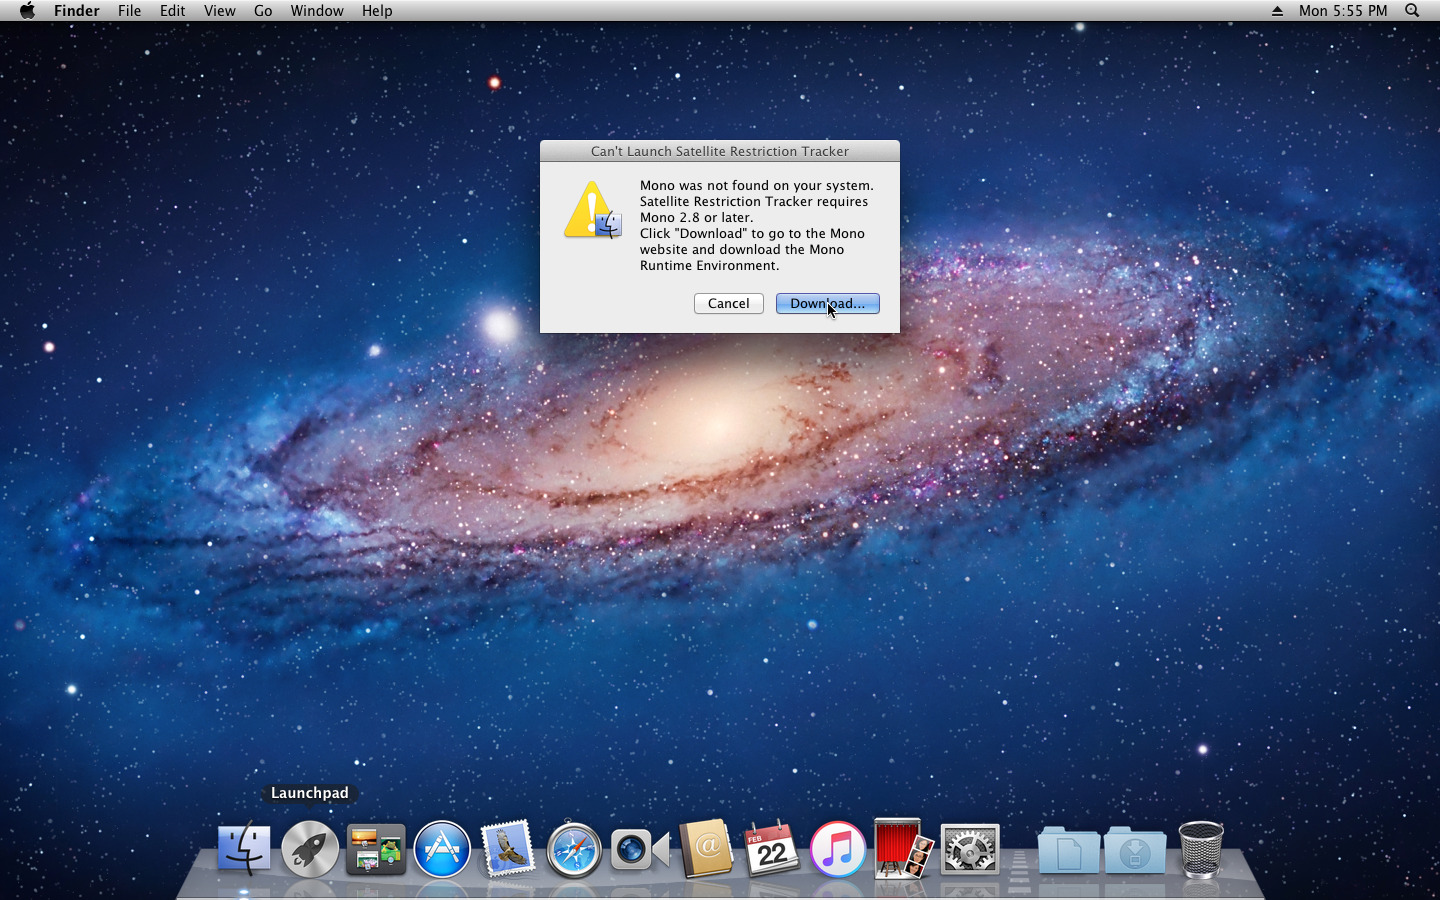
Task: Open Mission Control from the Dock
Action: click(x=376, y=849)
